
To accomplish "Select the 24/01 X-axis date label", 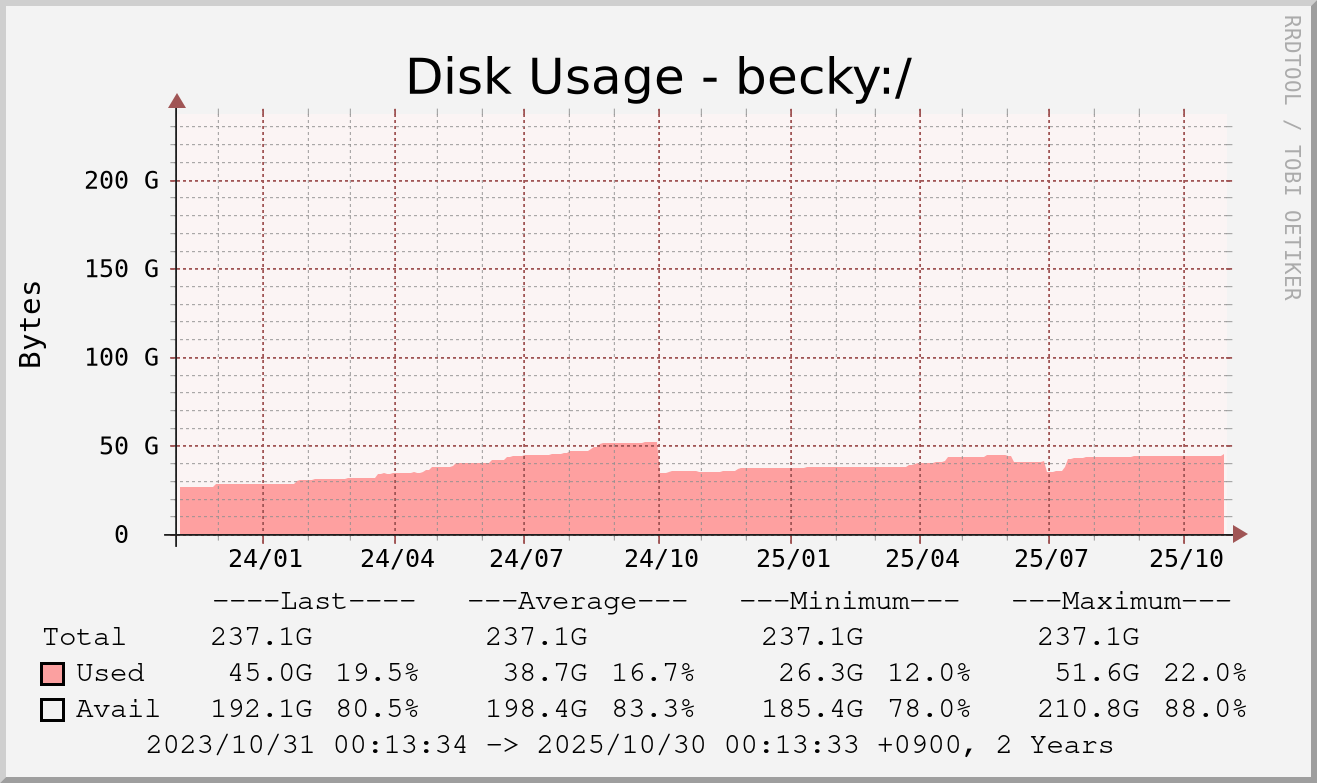I will pyautogui.click(x=264, y=559).
